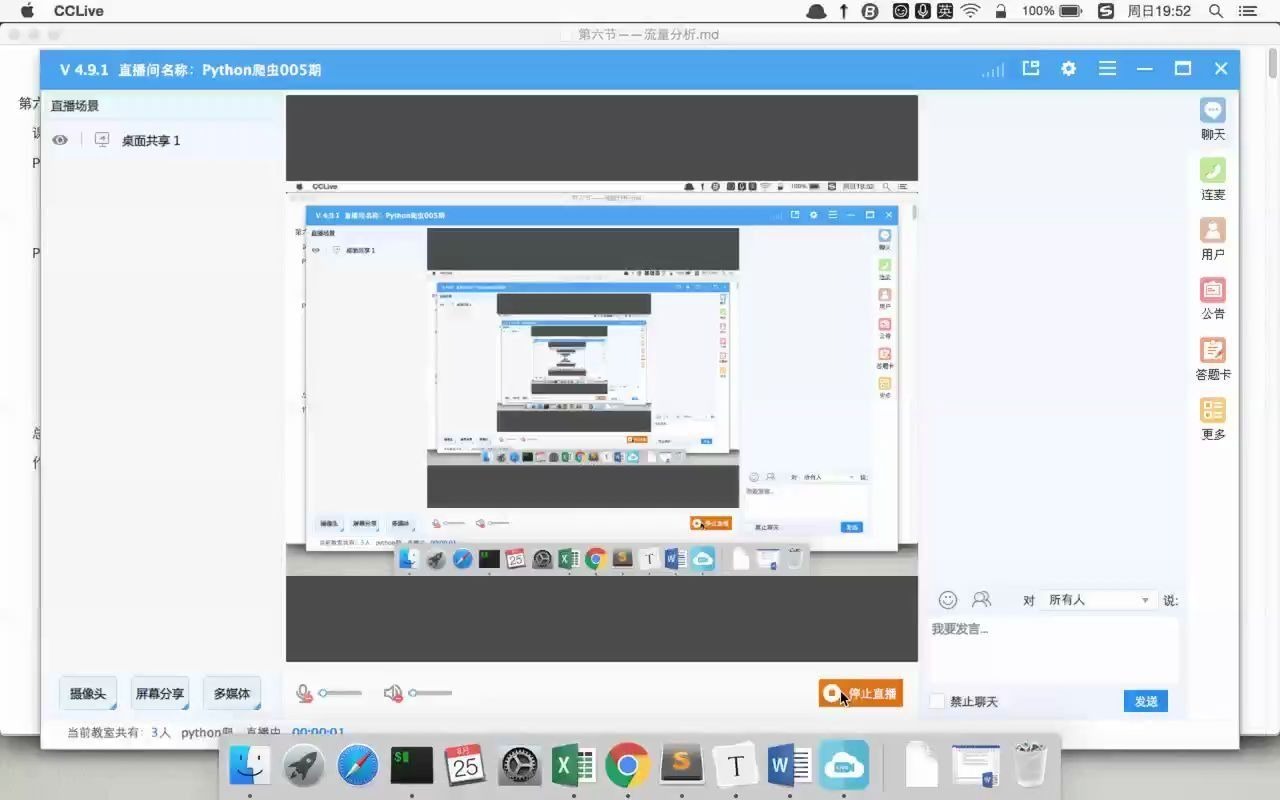Screen dimensions: 1280x800
Task: Mute the speaker volume icon
Action: click(x=393, y=693)
